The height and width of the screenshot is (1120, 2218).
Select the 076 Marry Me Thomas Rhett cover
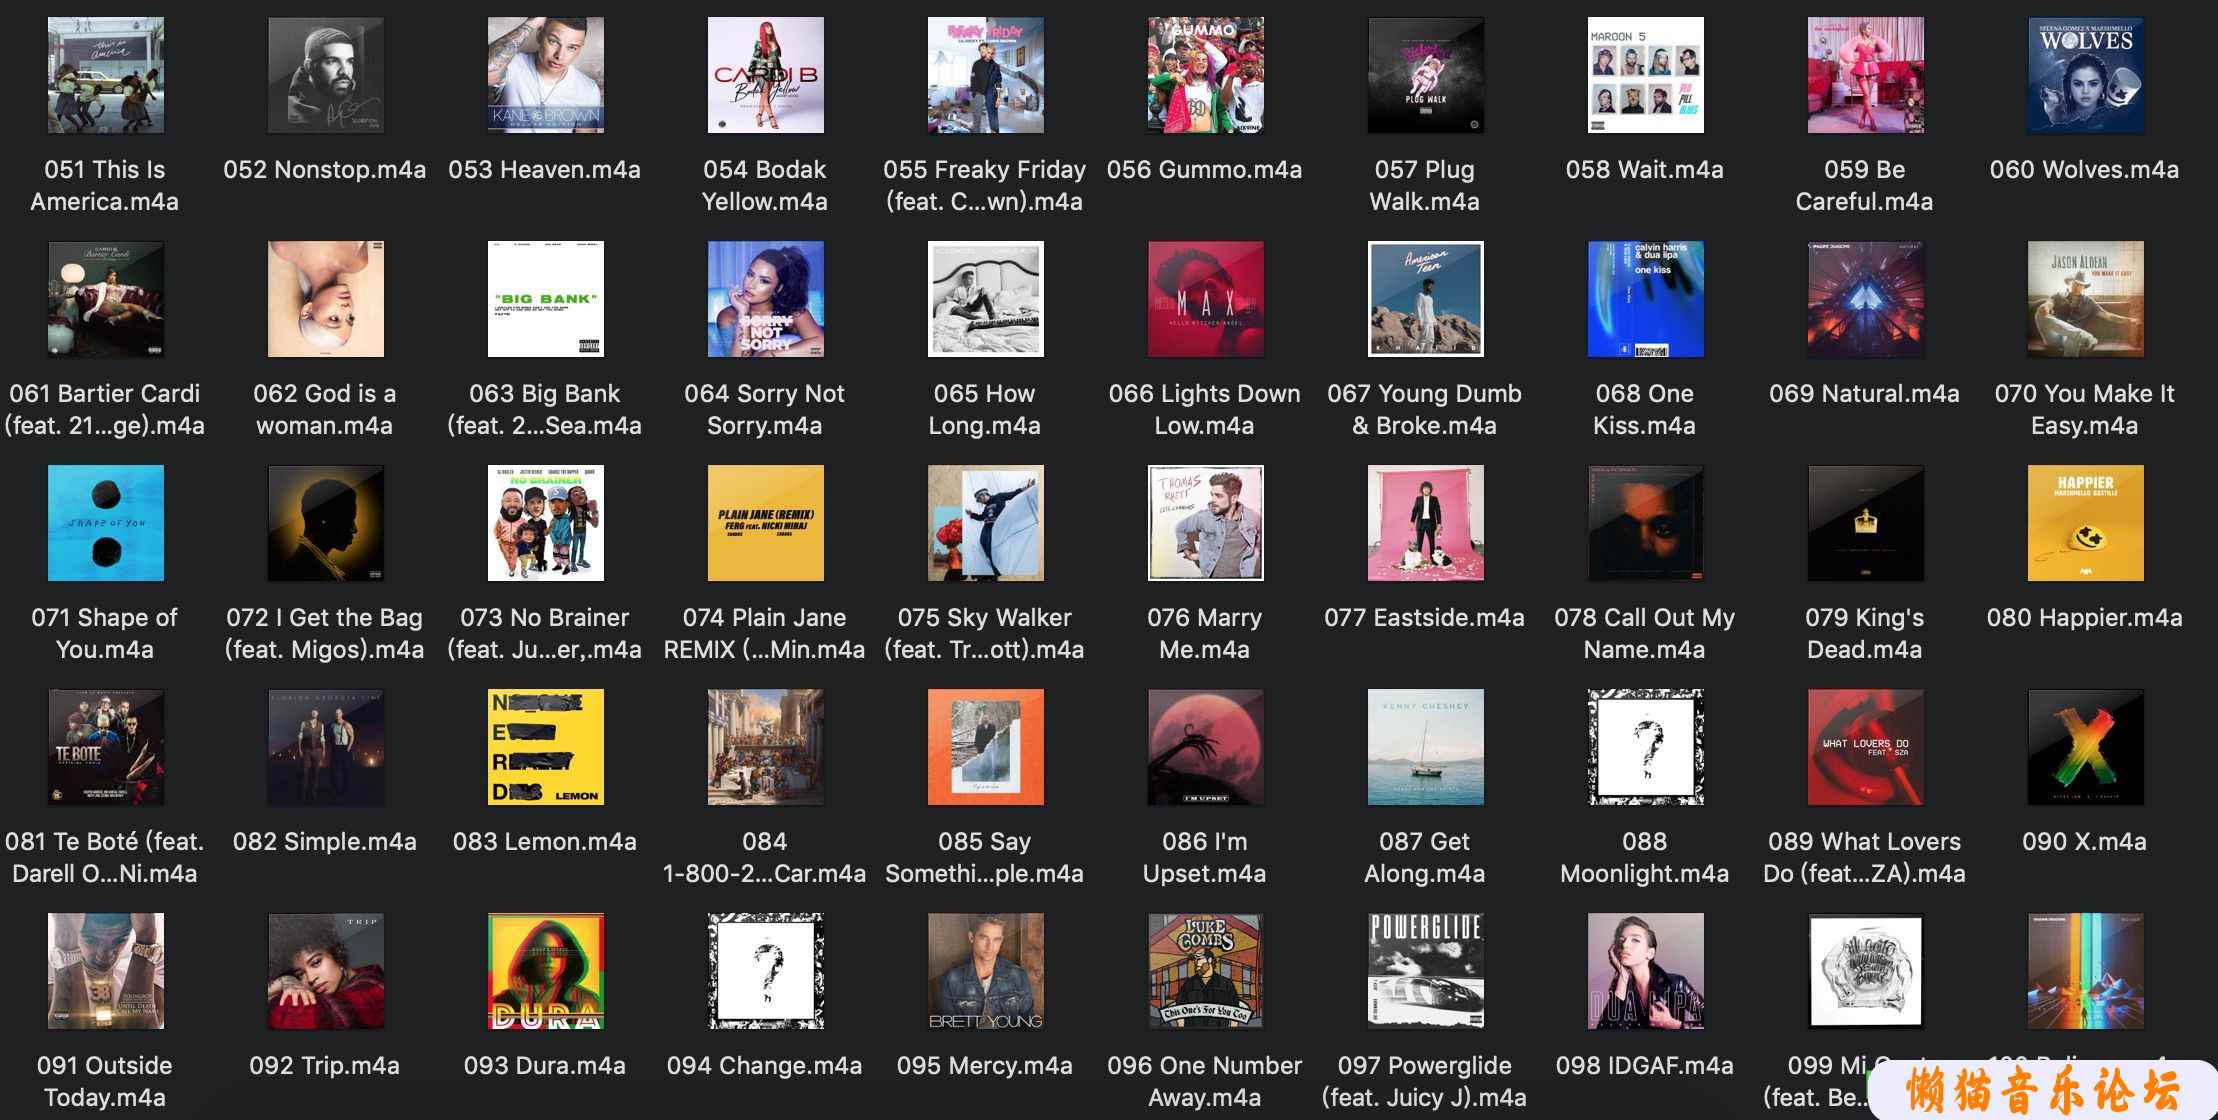[x=1206, y=523]
